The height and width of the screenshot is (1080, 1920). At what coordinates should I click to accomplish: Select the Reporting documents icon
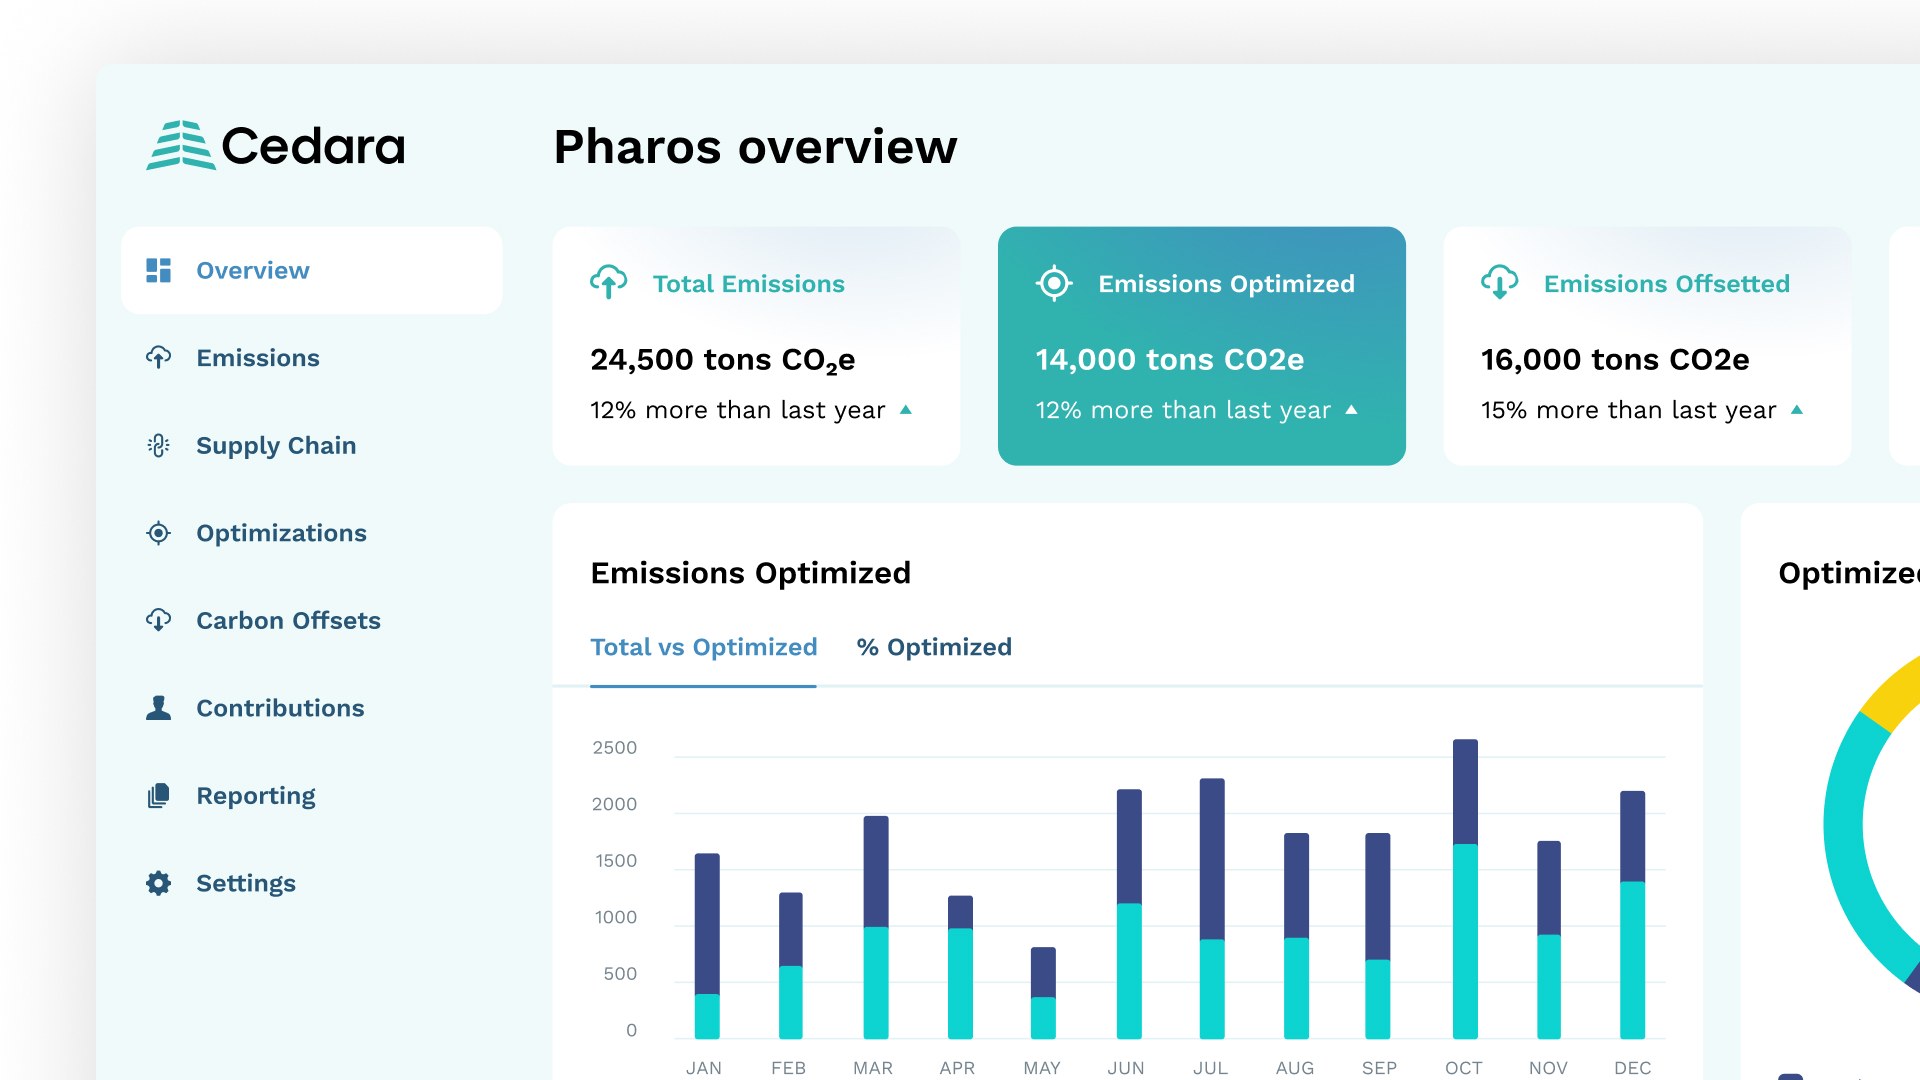tap(158, 795)
